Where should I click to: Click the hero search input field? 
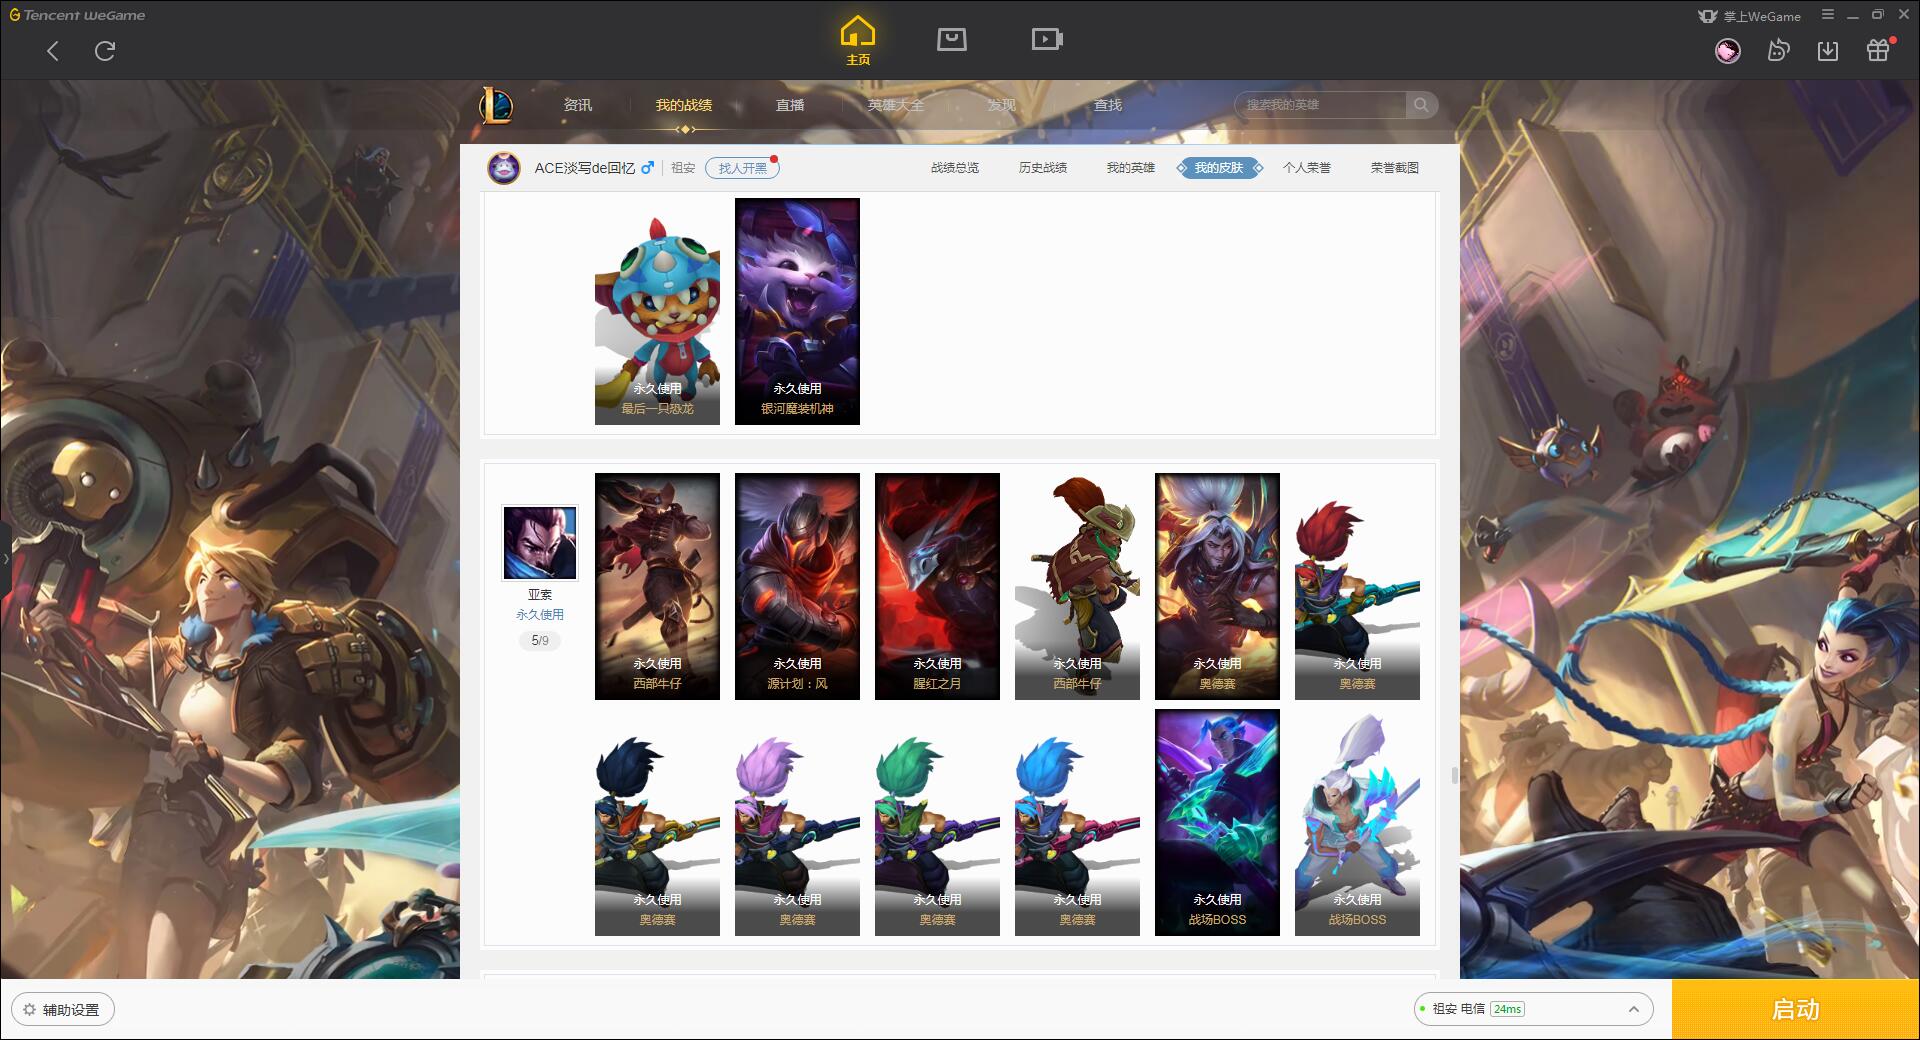pyautogui.click(x=1322, y=105)
